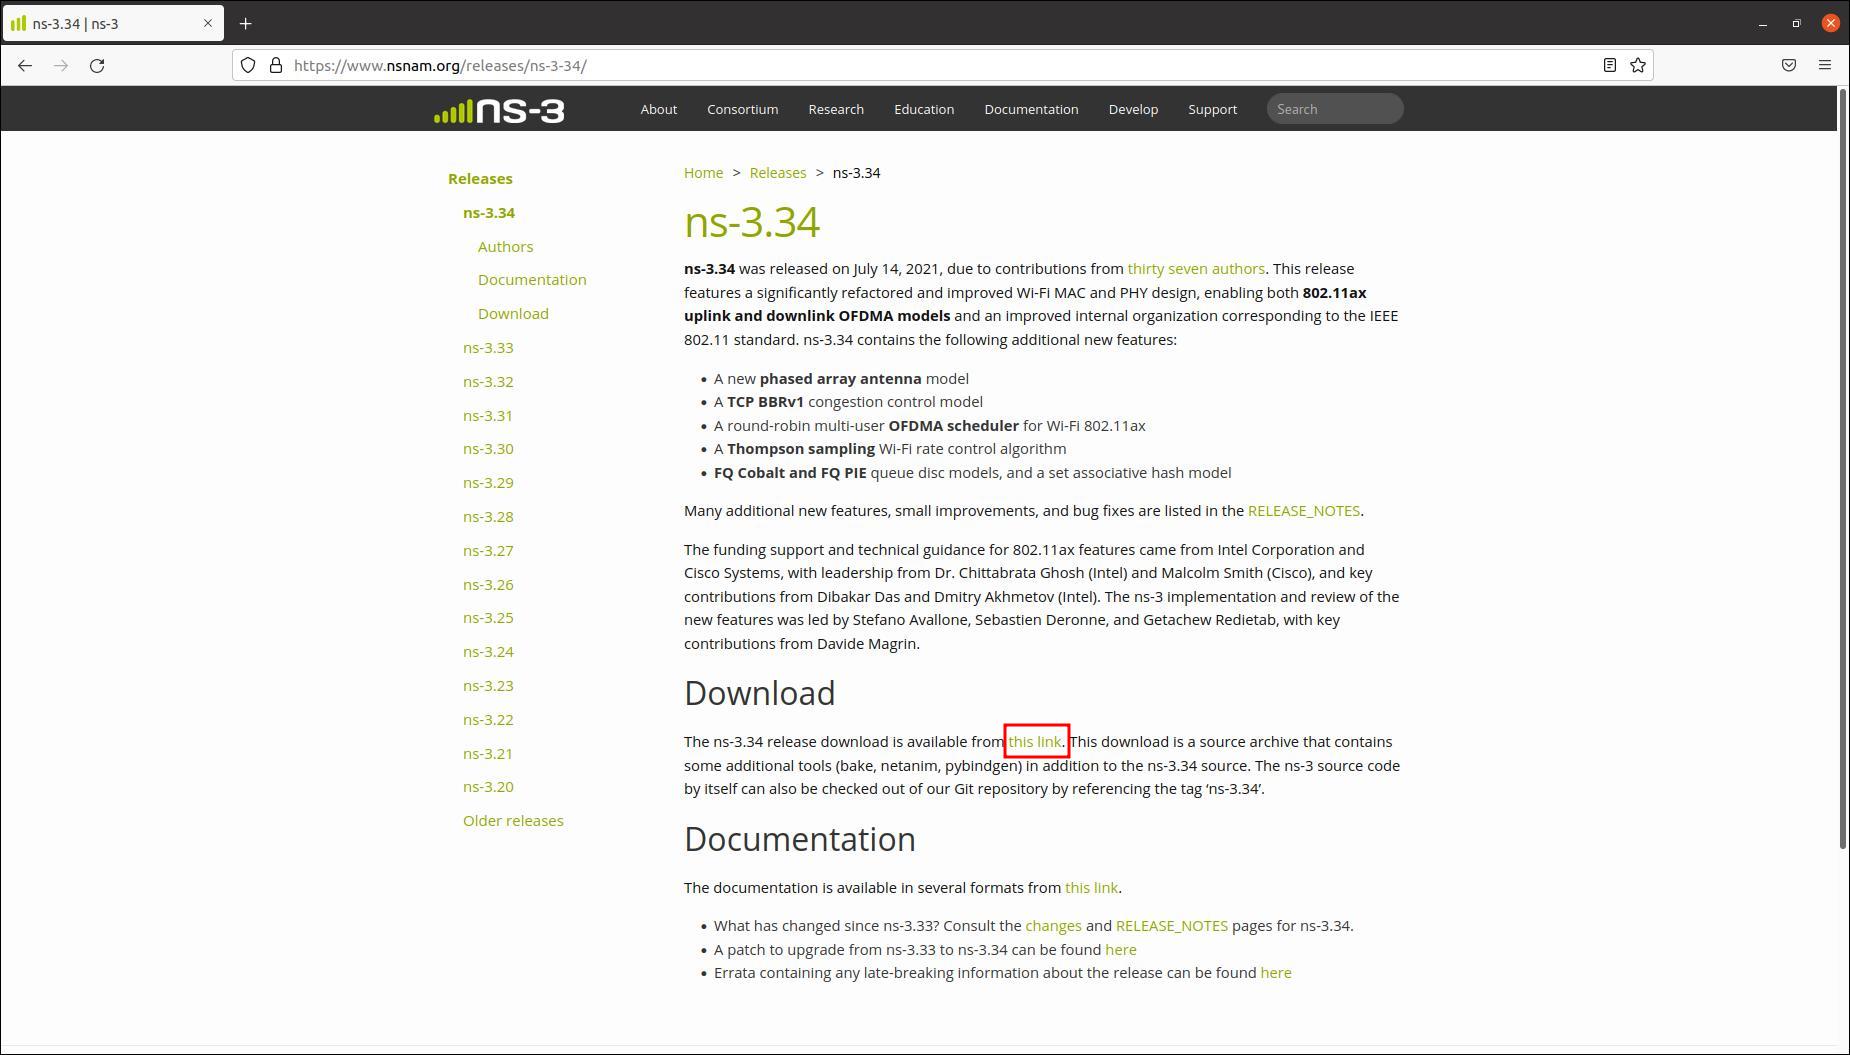Open tracking protection shield icon
Image resolution: width=1850 pixels, height=1055 pixels.
[248, 65]
